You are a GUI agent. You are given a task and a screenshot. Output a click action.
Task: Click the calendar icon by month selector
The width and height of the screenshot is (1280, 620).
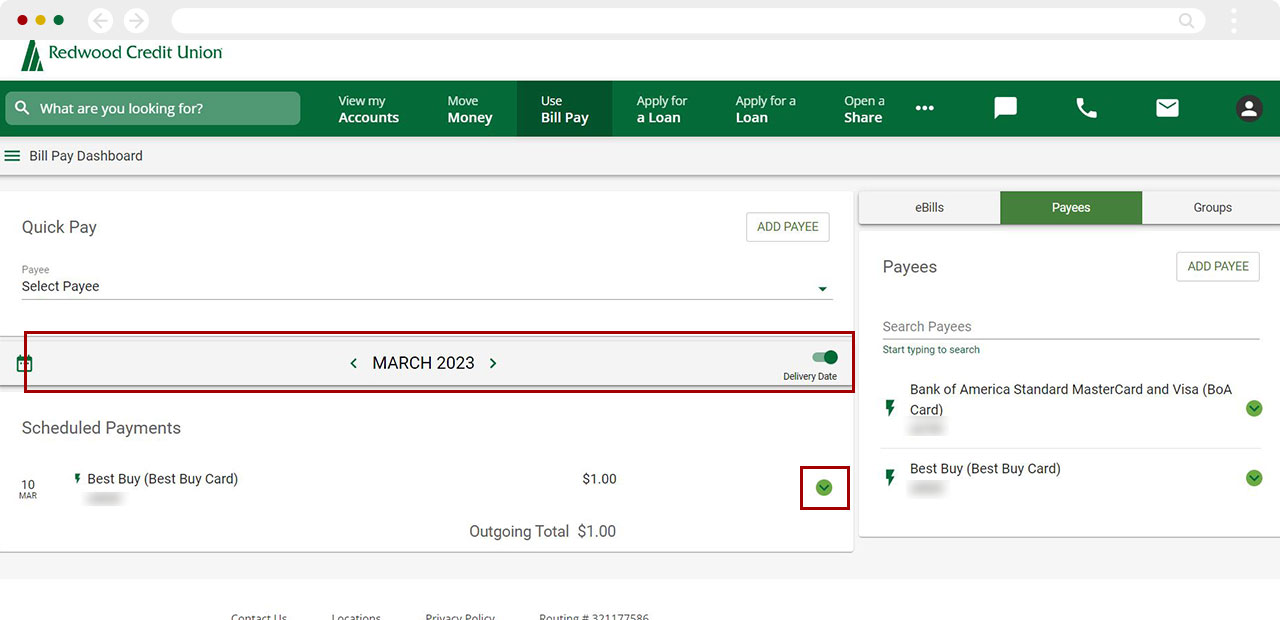coord(24,363)
